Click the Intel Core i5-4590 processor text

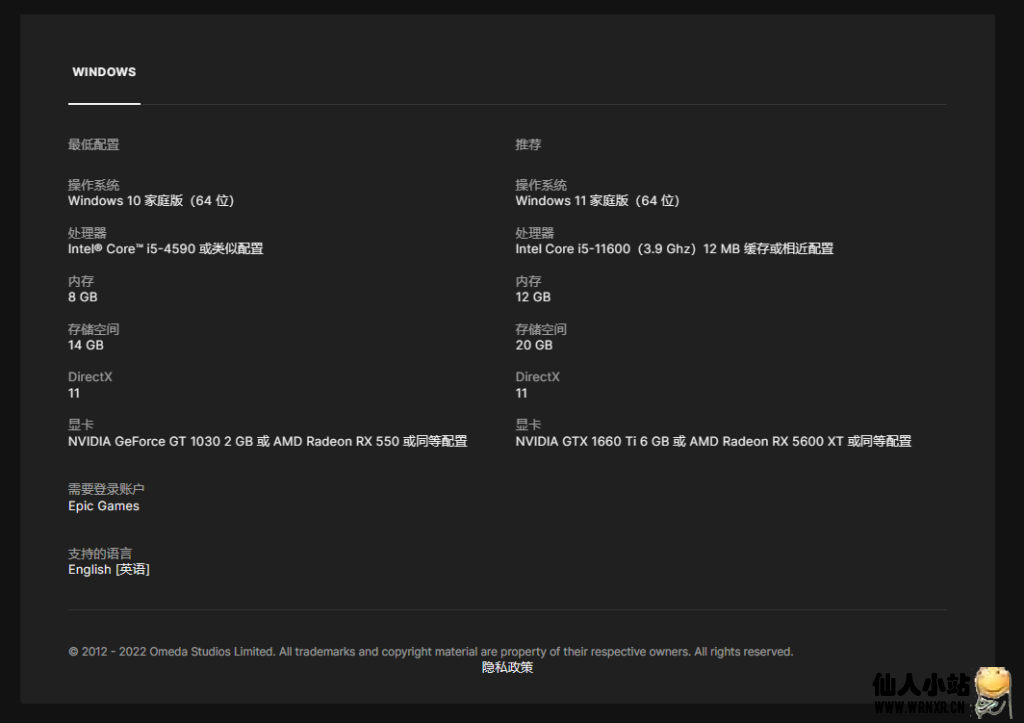click(x=165, y=248)
